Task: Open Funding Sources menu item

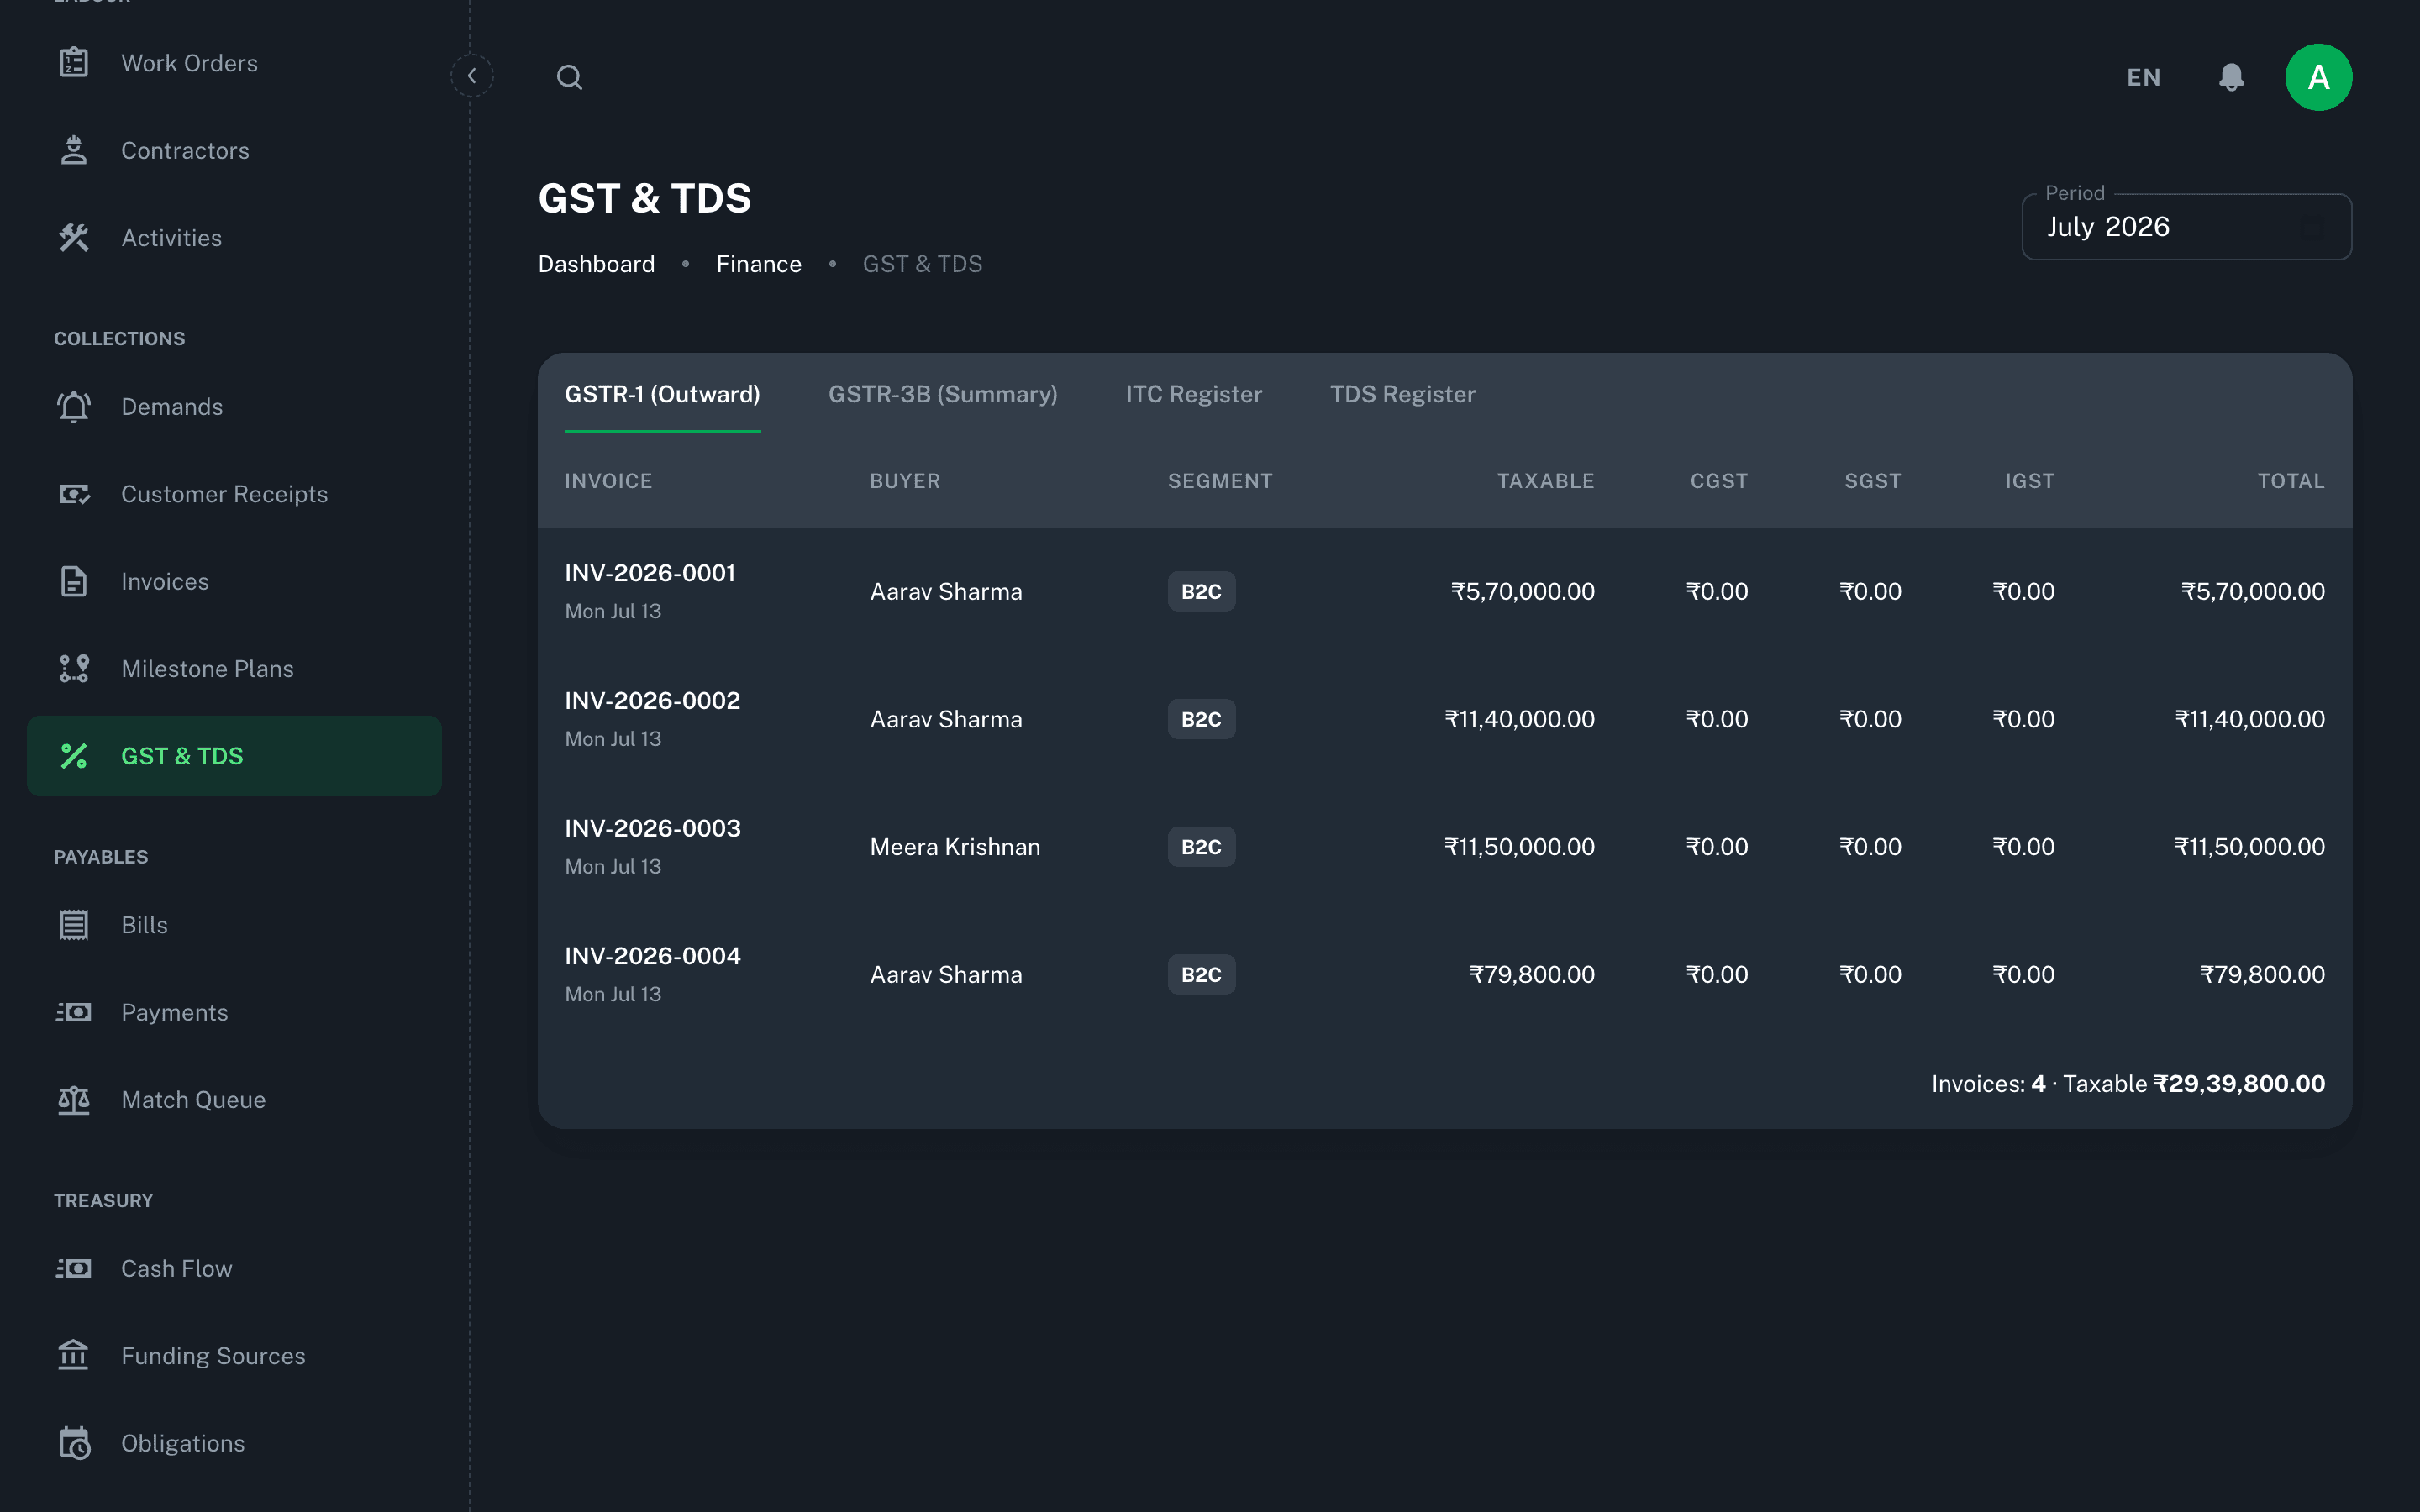Action: (x=234, y=1356)
